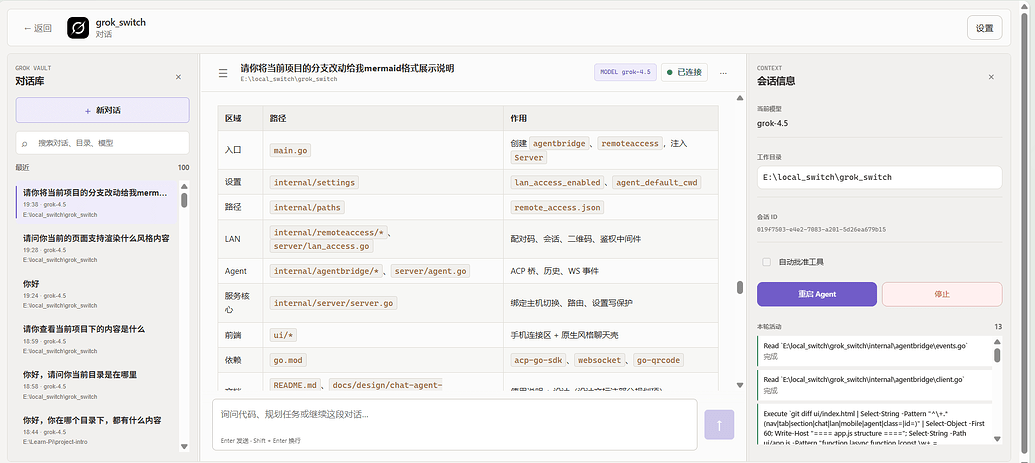The height and width of the screenshot is (463, 1035).
Task: Click the lan_access_enabled code tag
Action: (558, 182)
